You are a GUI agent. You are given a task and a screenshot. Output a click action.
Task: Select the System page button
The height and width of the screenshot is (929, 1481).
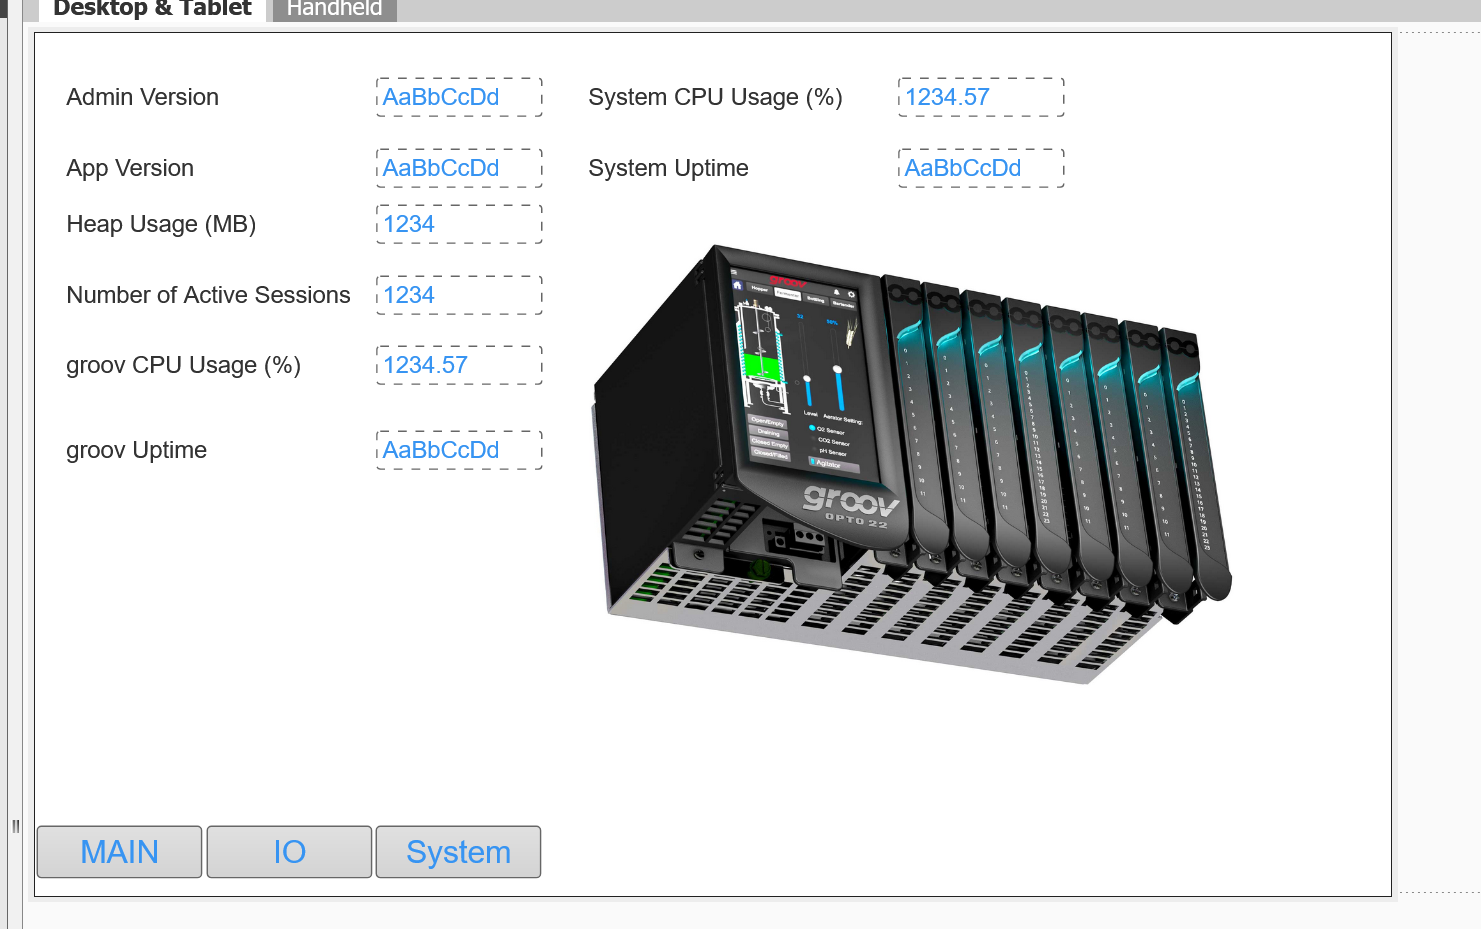(x=458, y=852)
